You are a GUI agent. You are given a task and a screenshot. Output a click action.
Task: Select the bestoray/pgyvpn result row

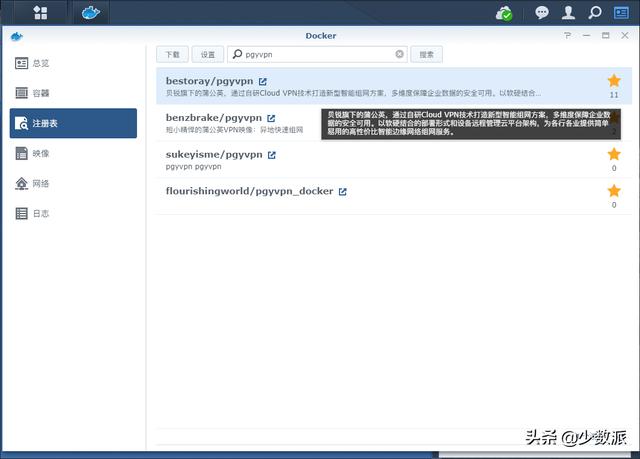(394, 86)
